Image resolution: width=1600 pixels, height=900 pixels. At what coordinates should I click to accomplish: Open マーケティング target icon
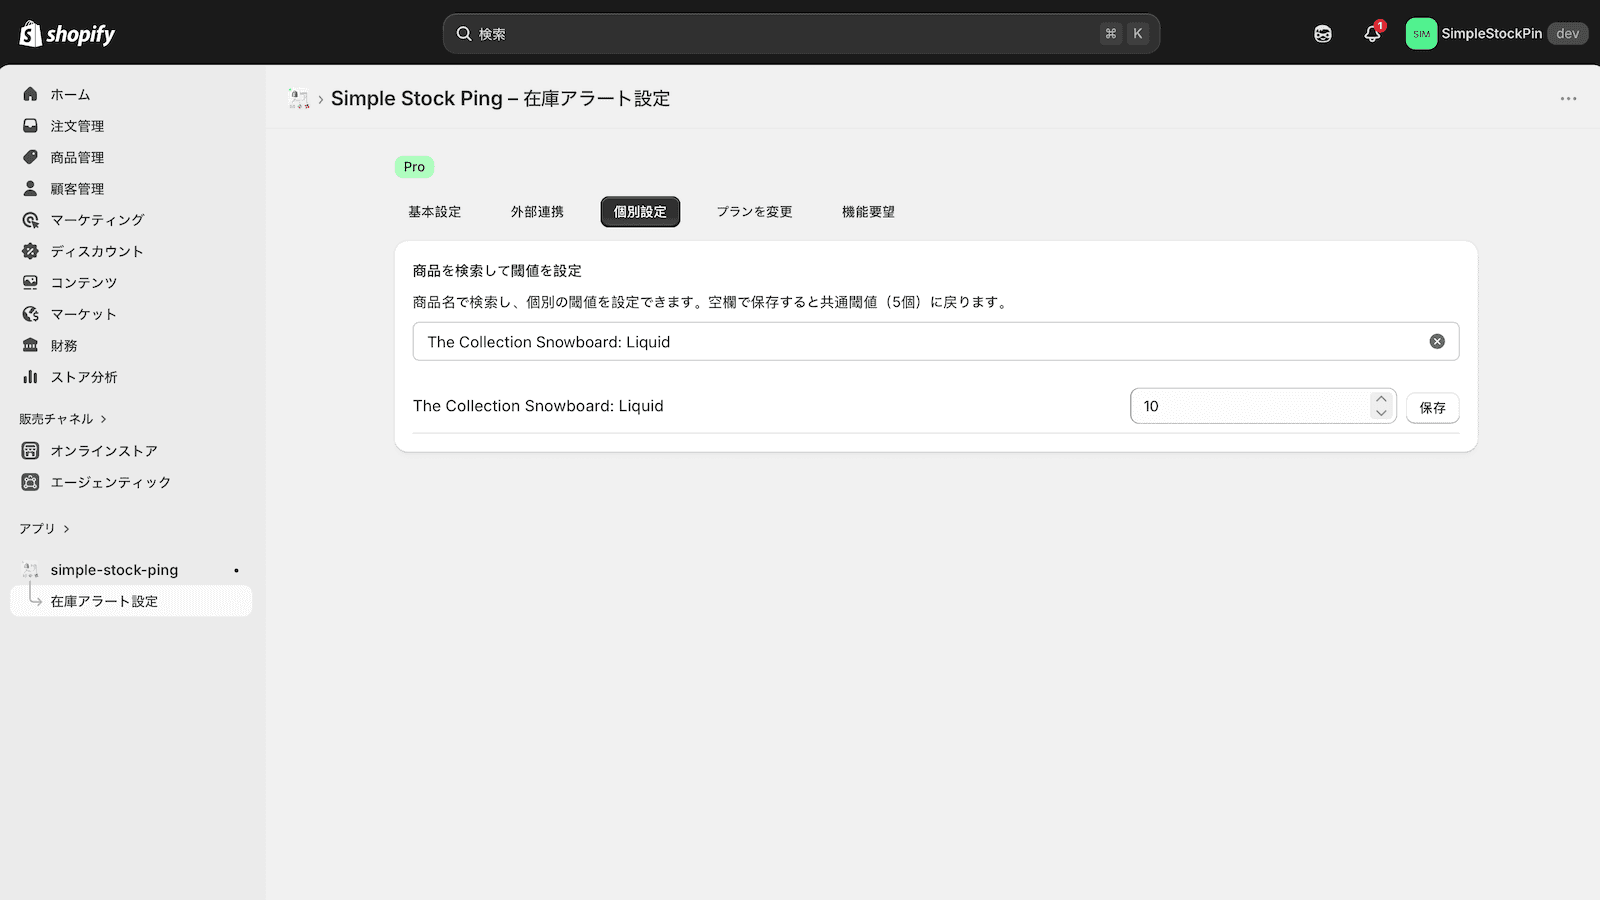[30, 220]
